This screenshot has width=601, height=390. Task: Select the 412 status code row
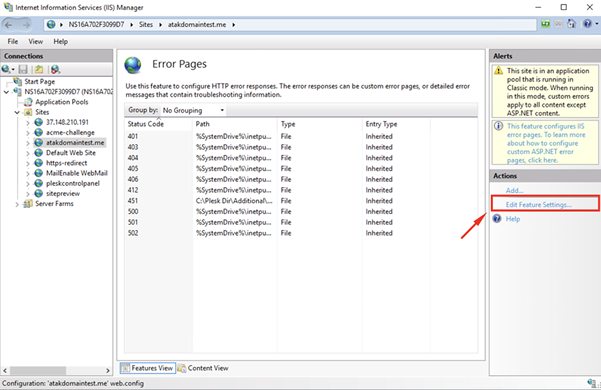(x=278, y=190)
